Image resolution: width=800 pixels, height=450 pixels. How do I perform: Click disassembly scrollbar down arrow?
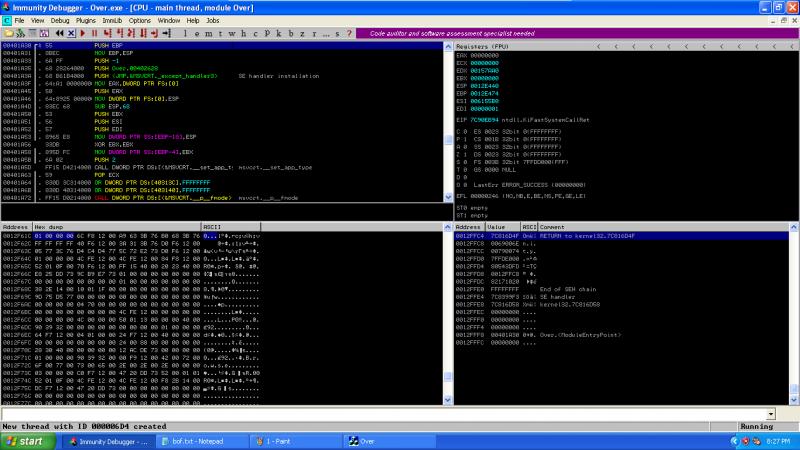pyautogui.click(x=448, y=197)
